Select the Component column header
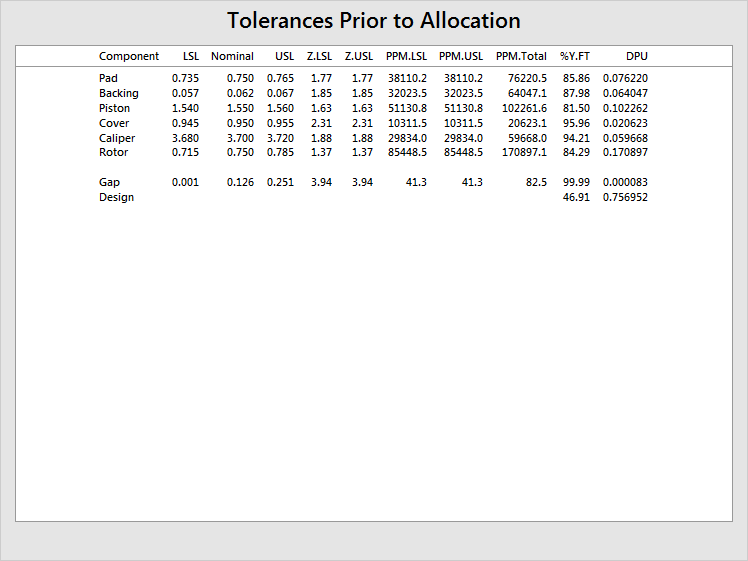The height and width of the screenshot is (561, 748). [x=129, y=56]
